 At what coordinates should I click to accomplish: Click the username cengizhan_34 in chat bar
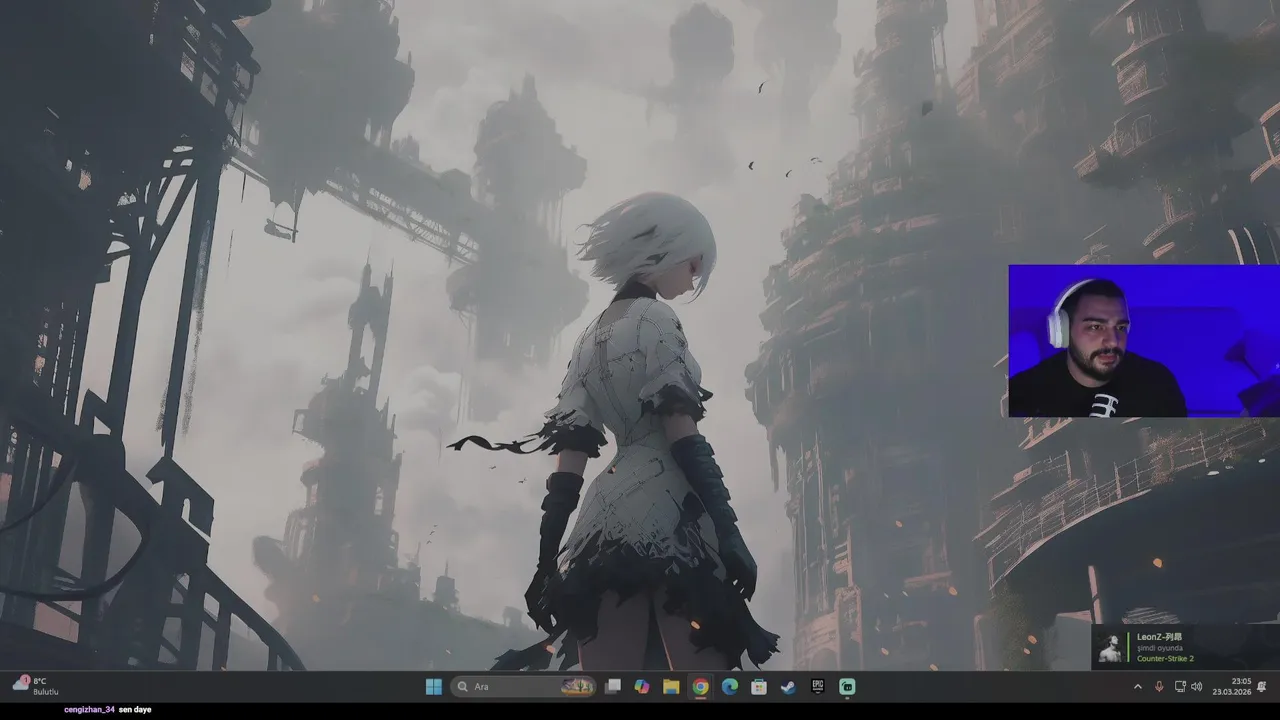pos(89,710)
